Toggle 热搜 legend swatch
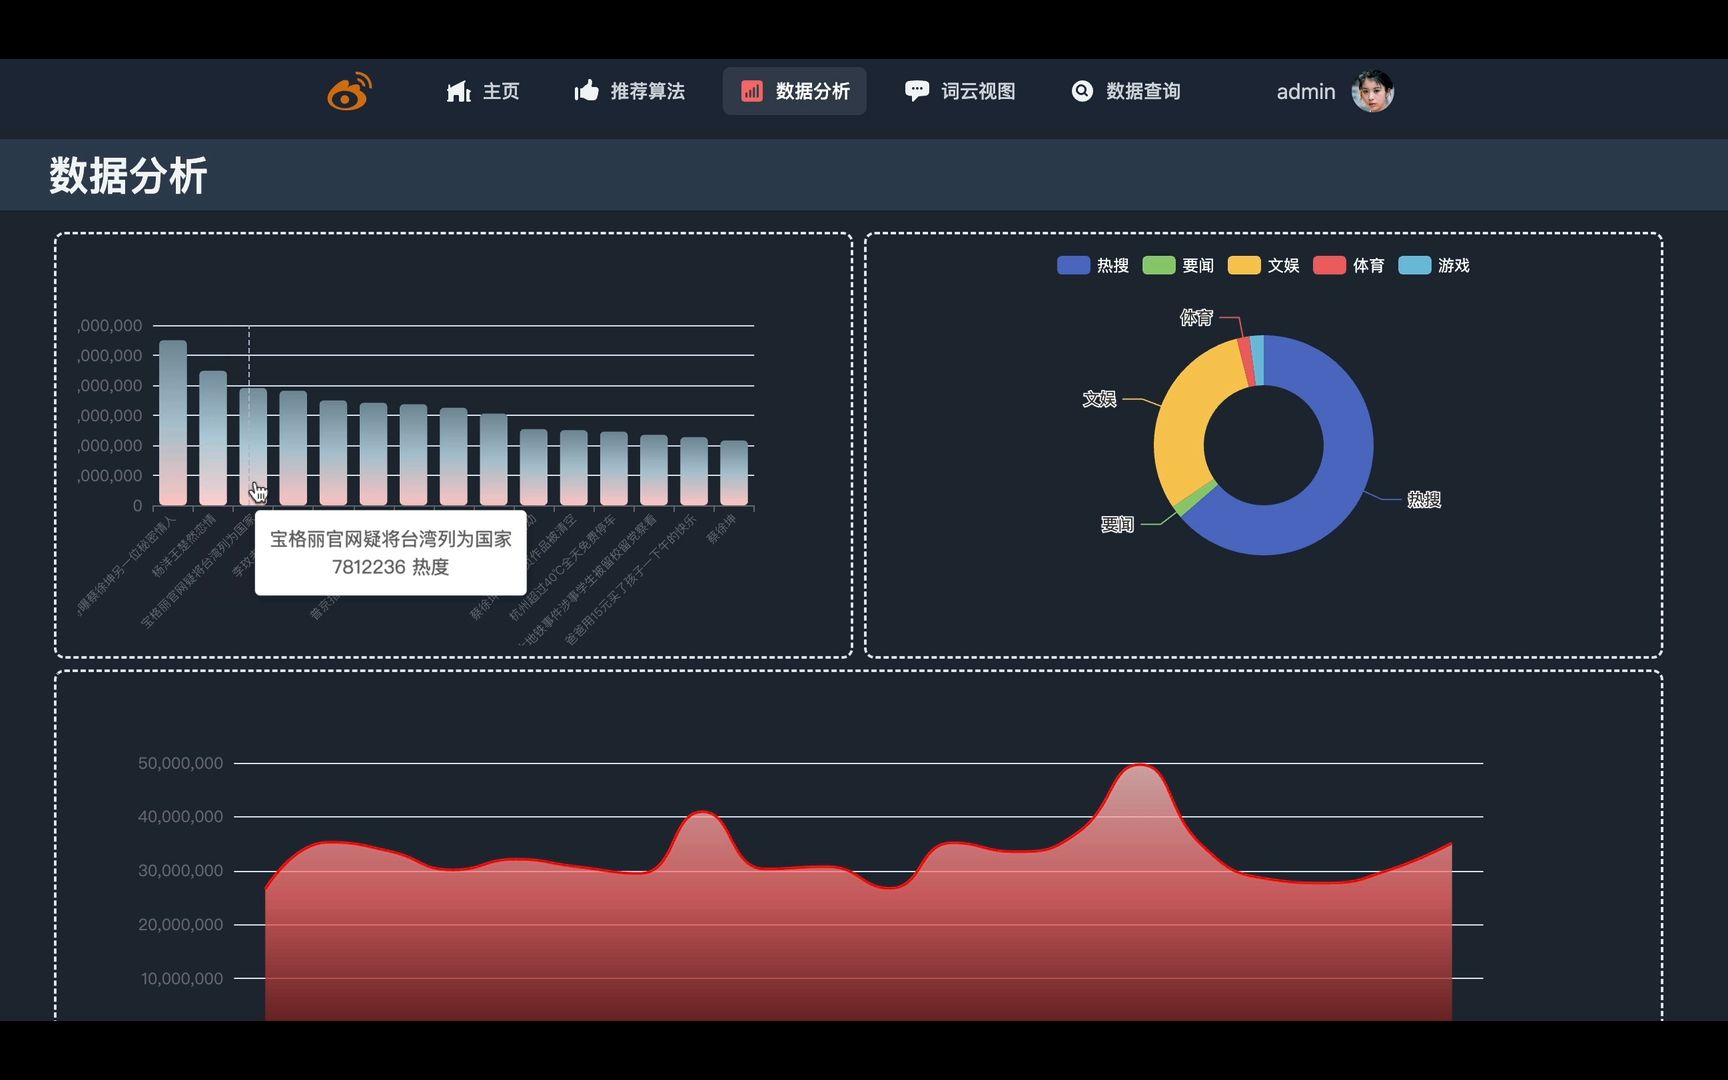This screenshot has height=1080, width=1728. (x=1073, y=265)
